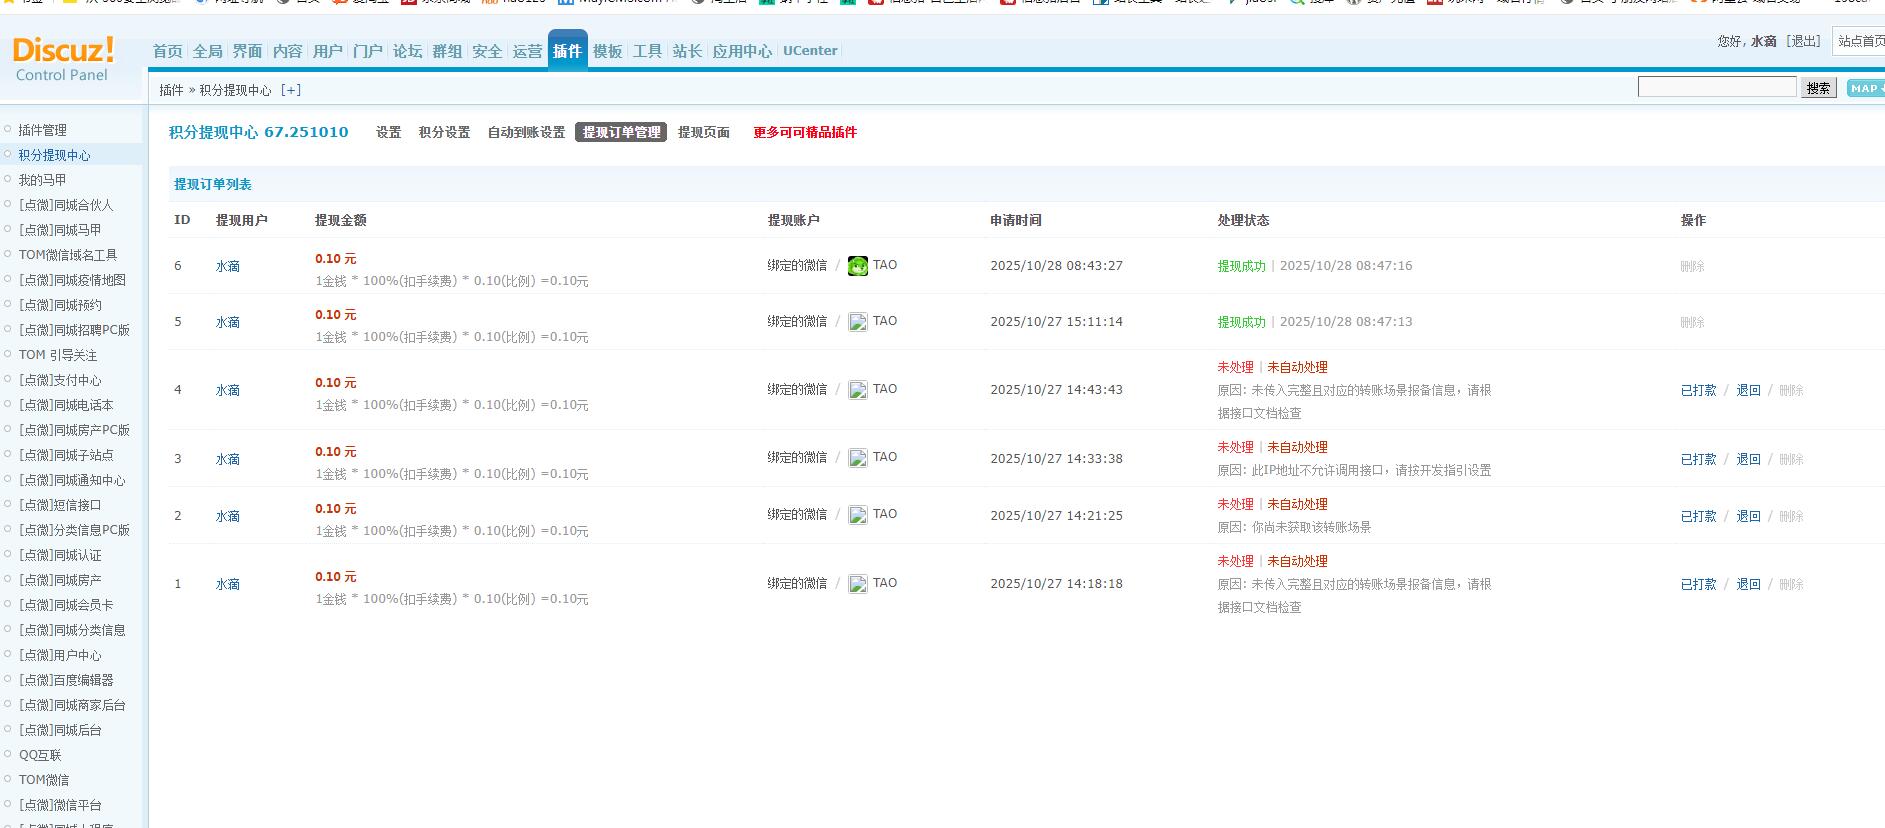Switch to the 应用中心 top menu
The image size is (1885, 828).
741,51
